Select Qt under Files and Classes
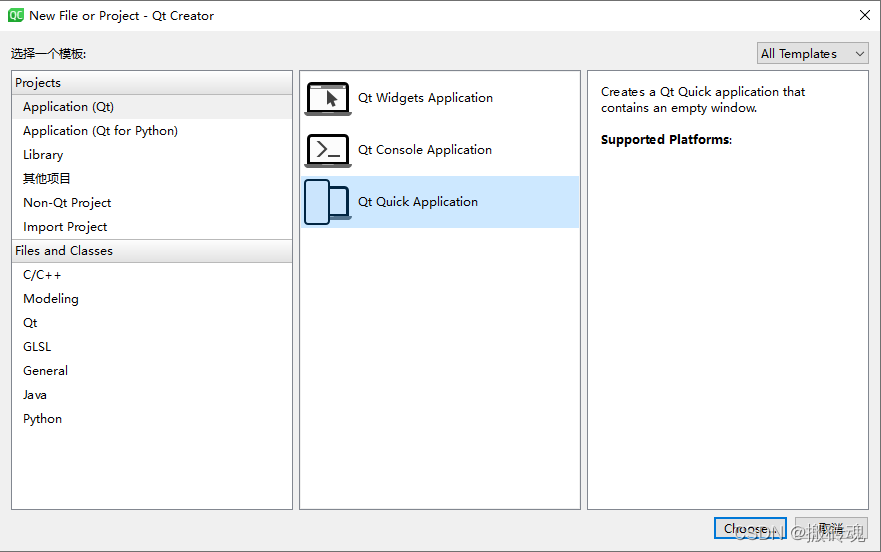 tap(152, 323)
